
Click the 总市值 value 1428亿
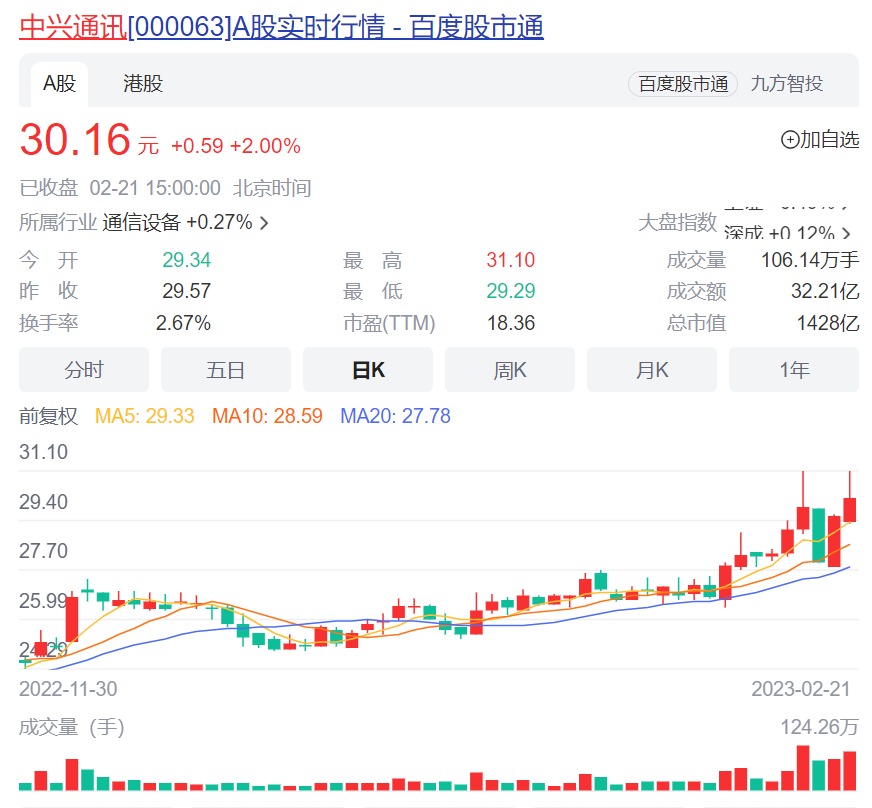(828, 323)
